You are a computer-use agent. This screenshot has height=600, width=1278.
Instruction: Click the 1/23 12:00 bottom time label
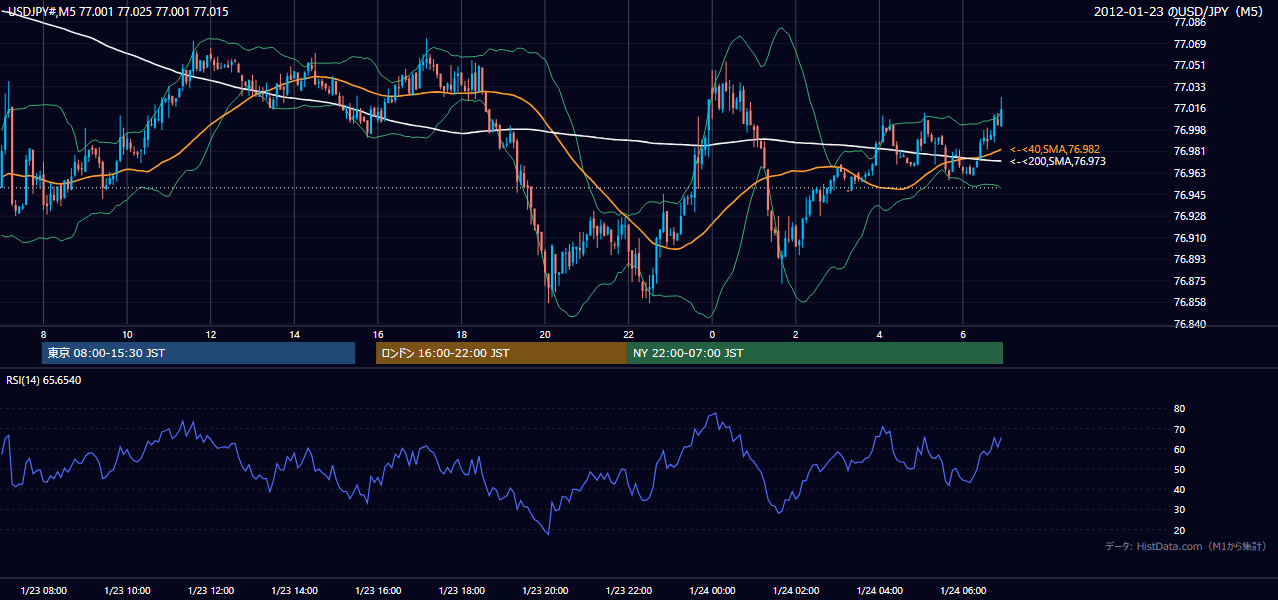211,591
